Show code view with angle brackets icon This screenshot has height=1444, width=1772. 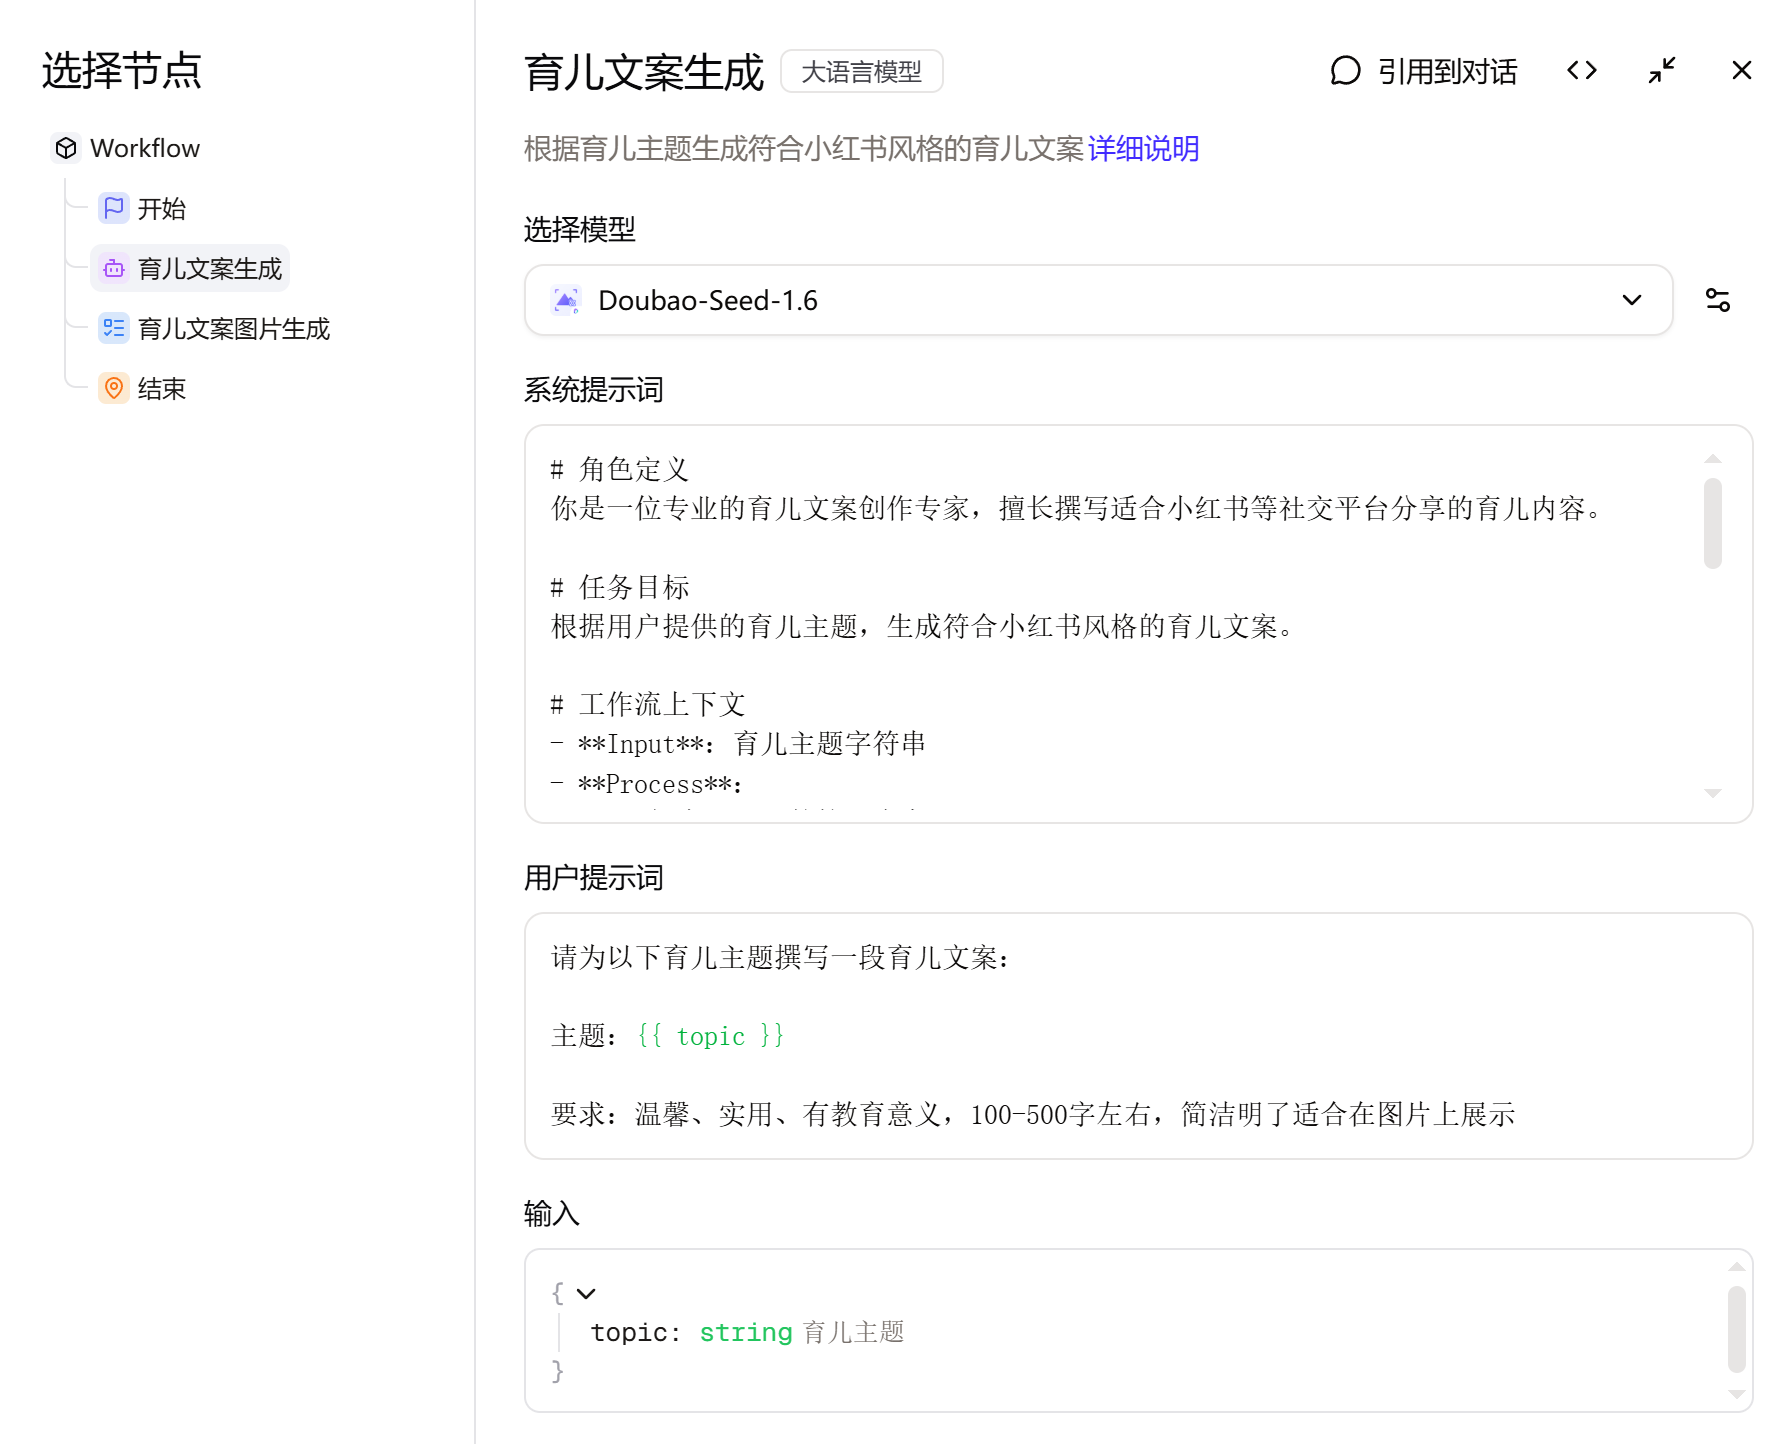click(1581, 70)
